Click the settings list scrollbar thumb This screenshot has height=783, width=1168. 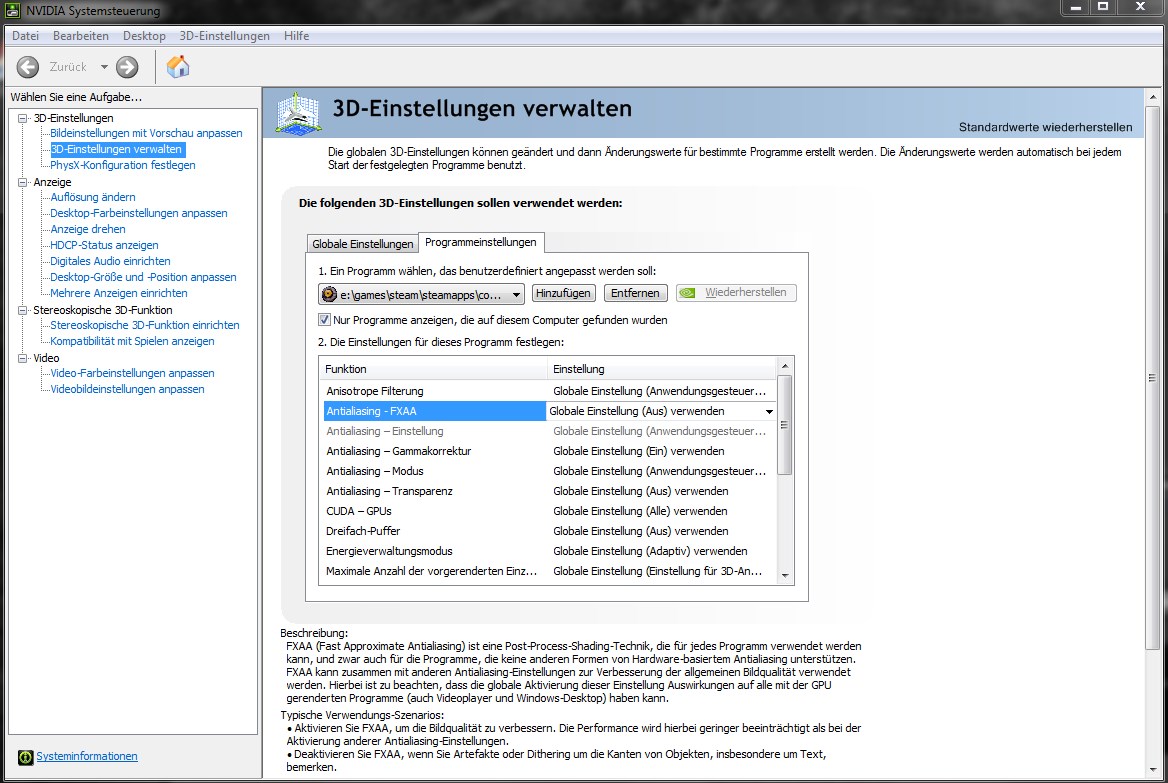pyautogui.click(x=784, y=425)
